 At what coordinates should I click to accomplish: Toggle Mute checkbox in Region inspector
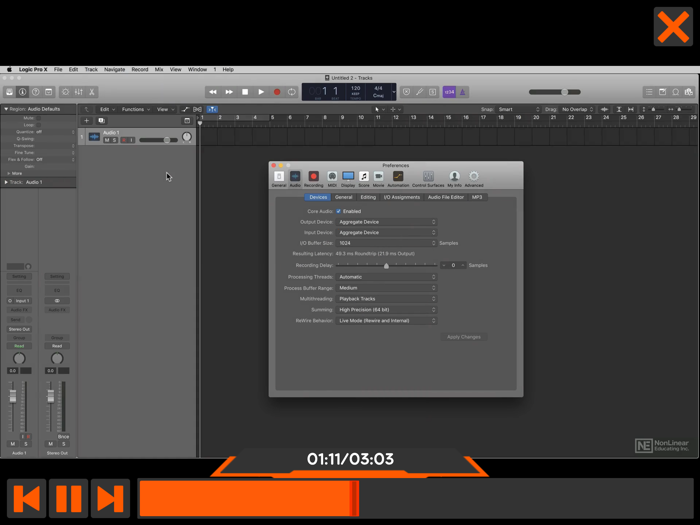[x=38, y=118]
